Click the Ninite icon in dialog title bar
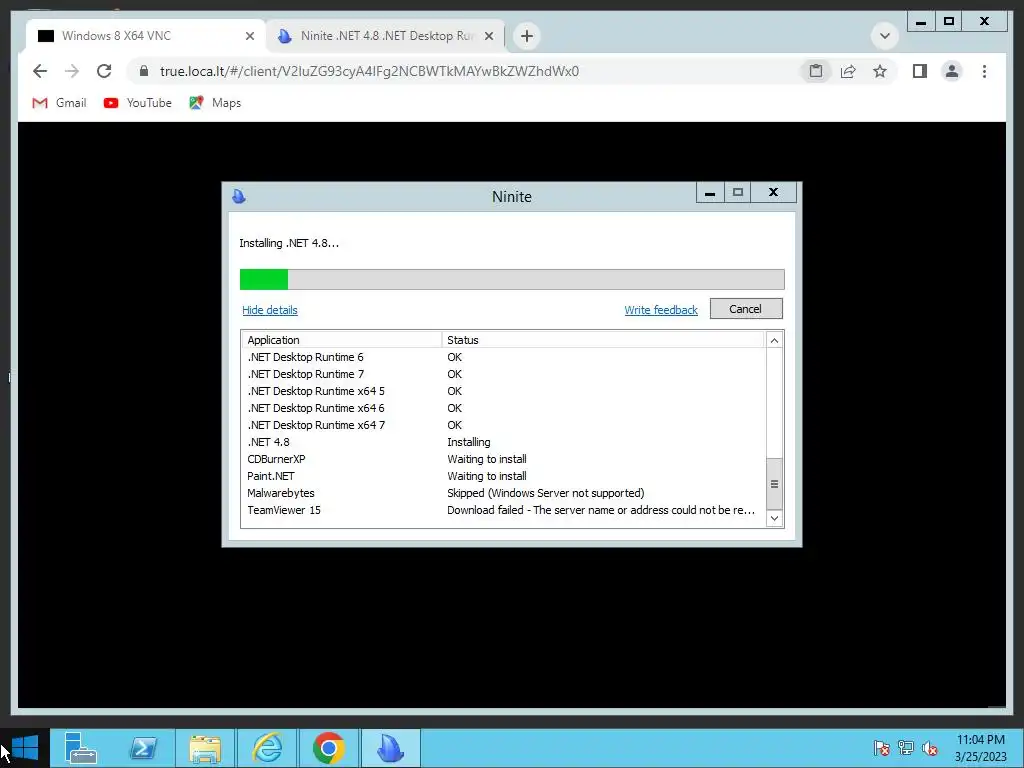Image resolution: width=1024 pixels, height=768 pixels. coord(239,196)
